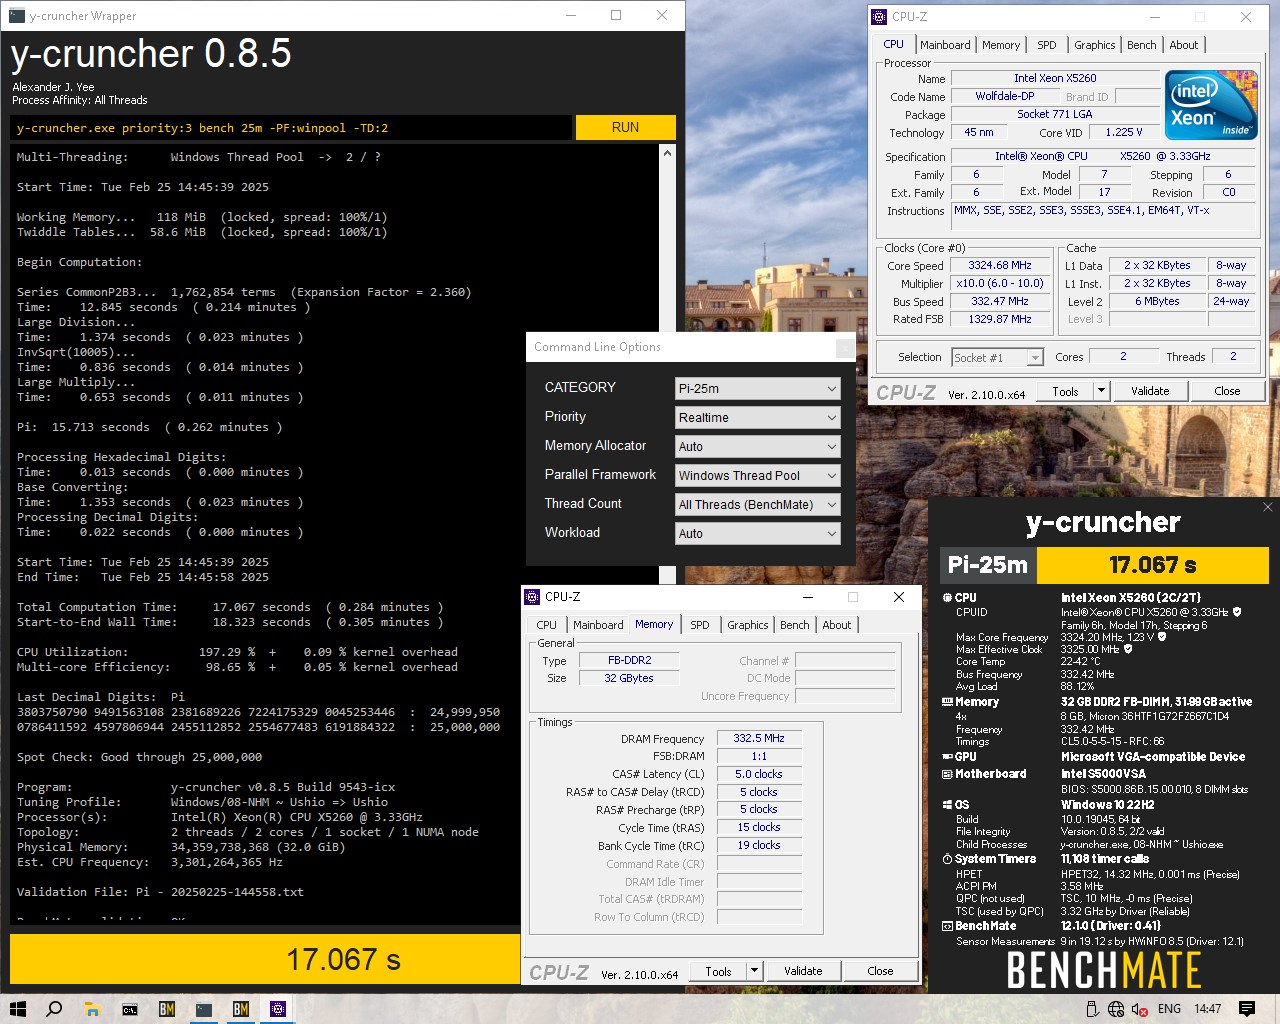Switch to Memory tab in top CPU-Z
Screen dimensions: 1280x1024
click(1001, 45)
